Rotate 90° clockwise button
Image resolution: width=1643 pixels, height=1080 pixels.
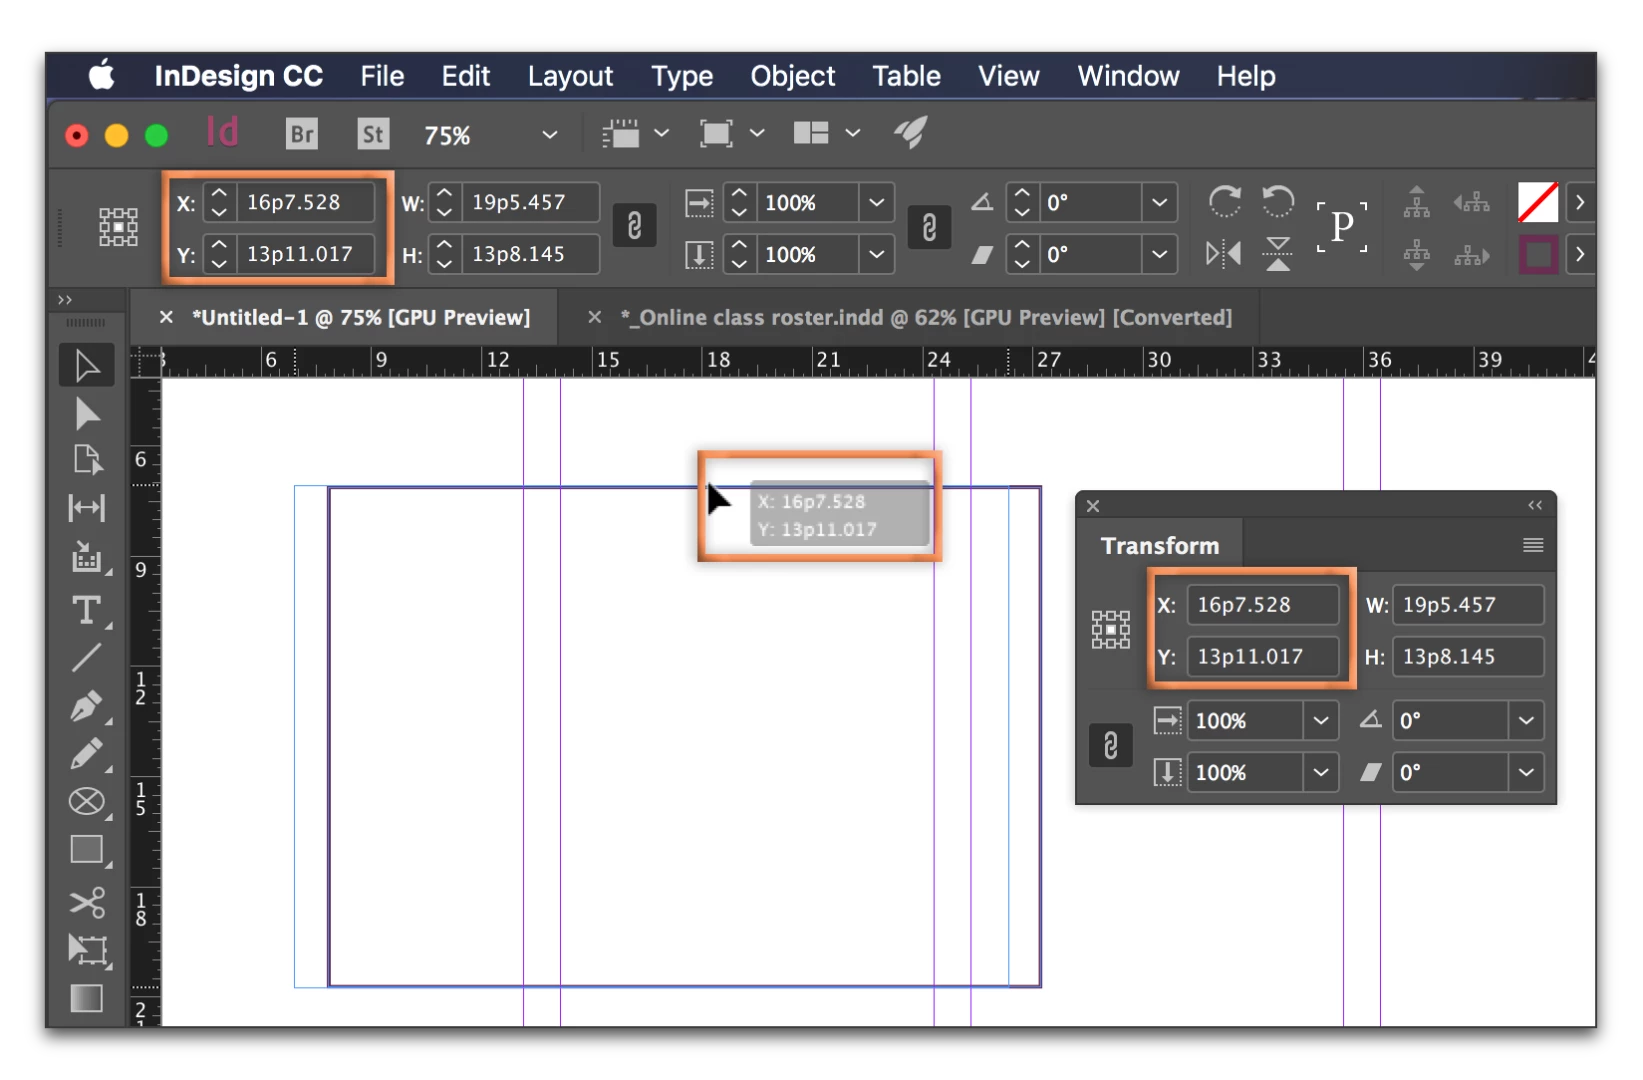pos(1224,202)
